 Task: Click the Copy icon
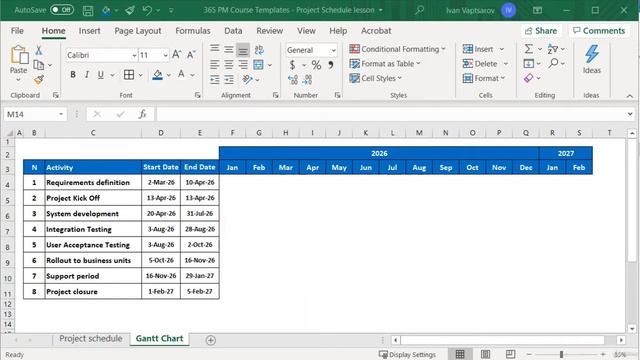pyautogui.click(x=39, y=64)
